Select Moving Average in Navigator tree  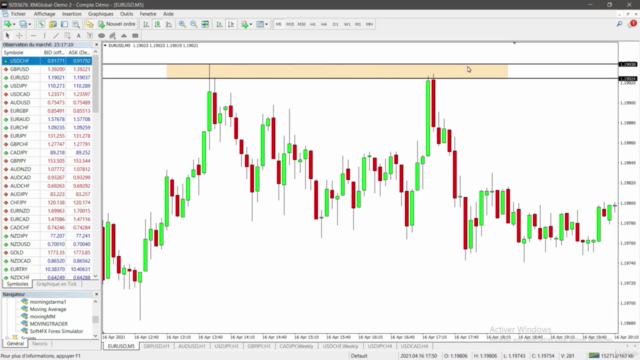coord(48,309)
